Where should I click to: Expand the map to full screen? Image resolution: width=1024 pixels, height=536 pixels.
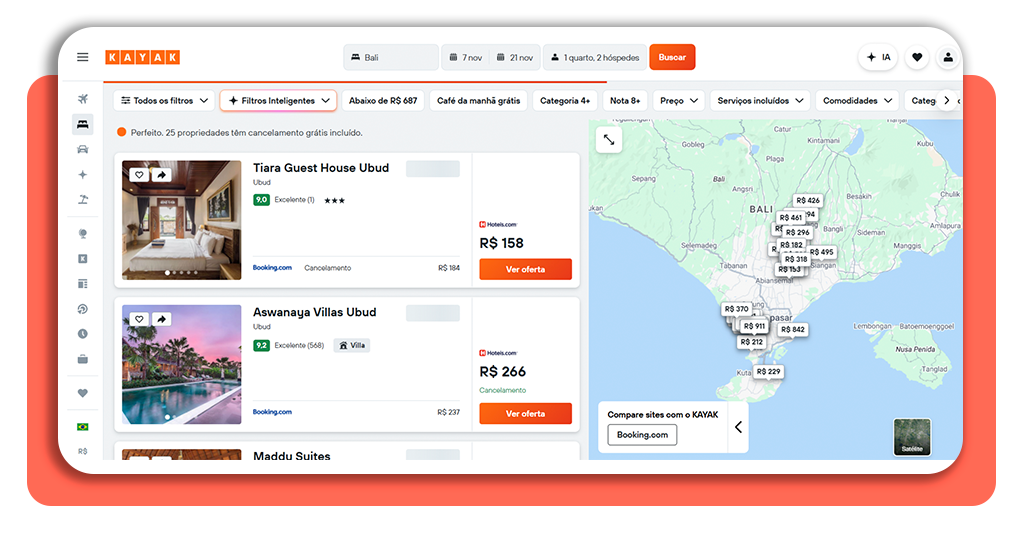(609, 140)
